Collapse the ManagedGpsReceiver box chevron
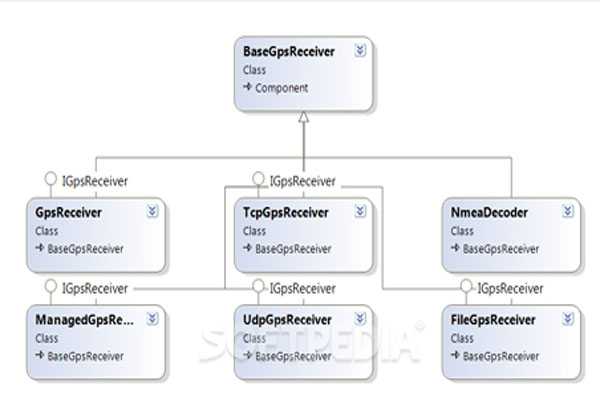The image size is (600, 400). pyautogui.click(x=152, y=320)
